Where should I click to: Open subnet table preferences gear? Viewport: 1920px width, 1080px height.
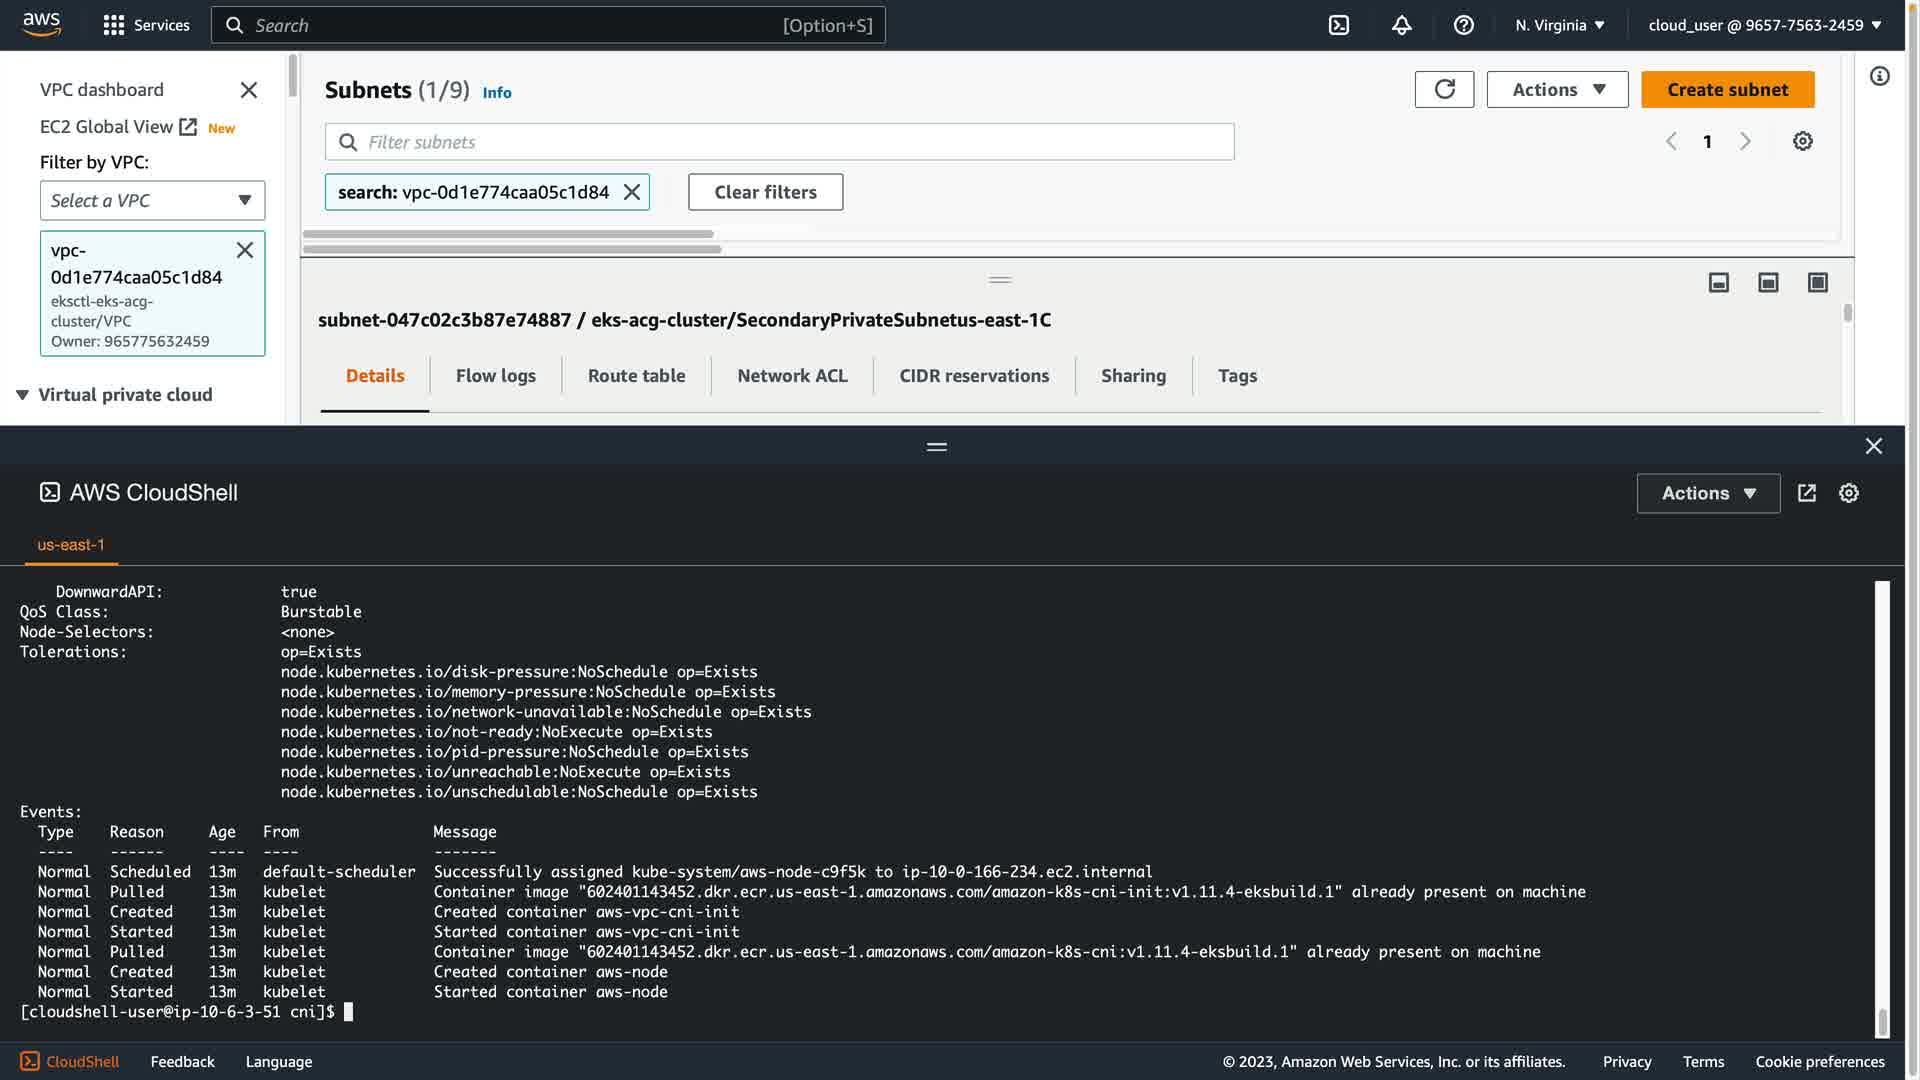(1802, 141)
